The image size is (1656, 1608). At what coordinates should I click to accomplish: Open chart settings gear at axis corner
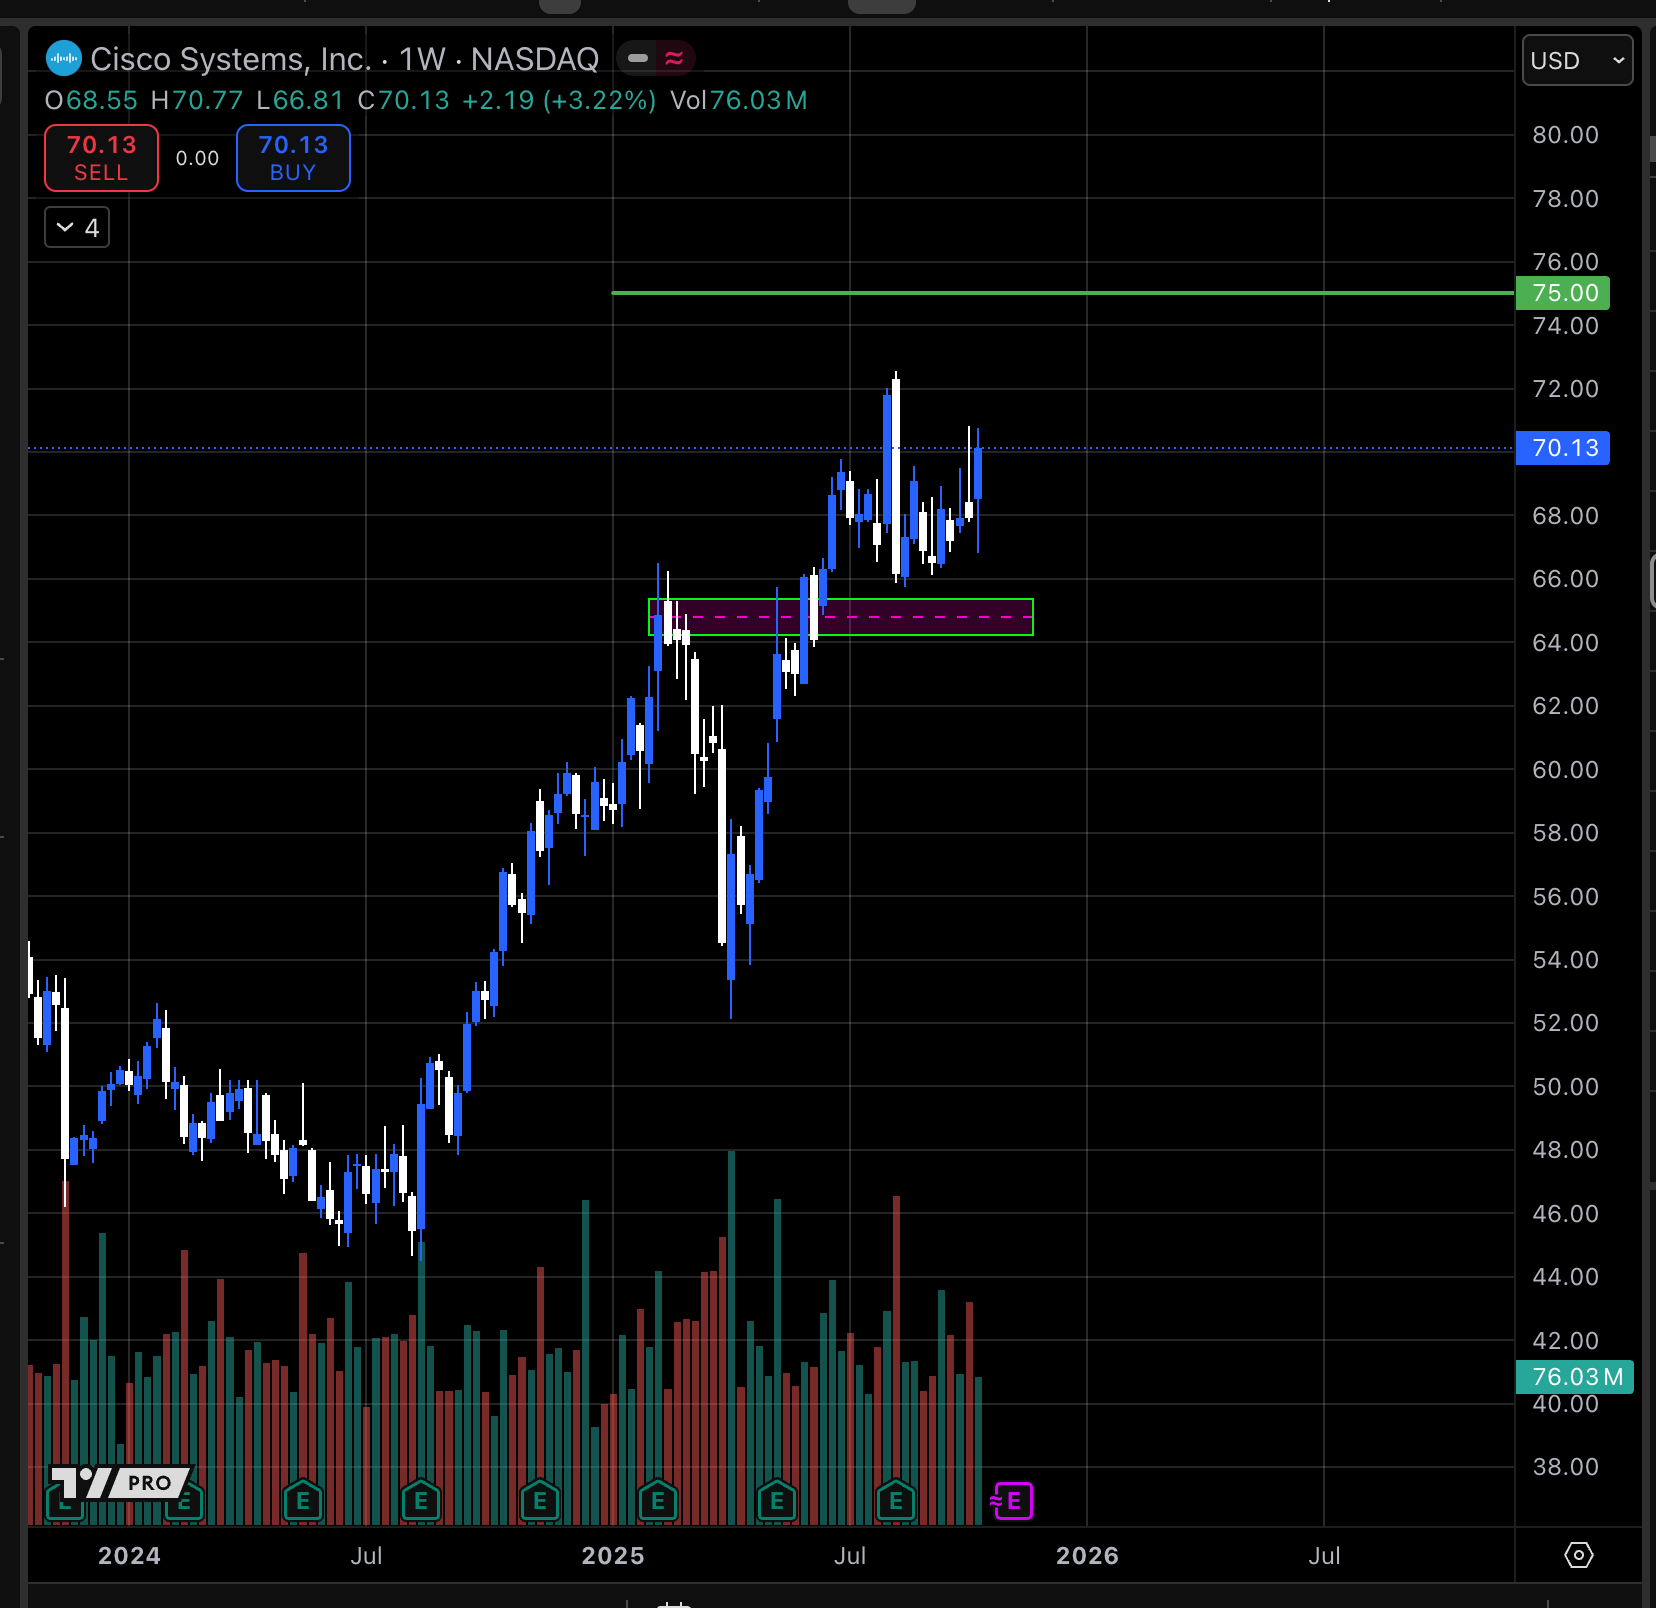[1578, 1555]
